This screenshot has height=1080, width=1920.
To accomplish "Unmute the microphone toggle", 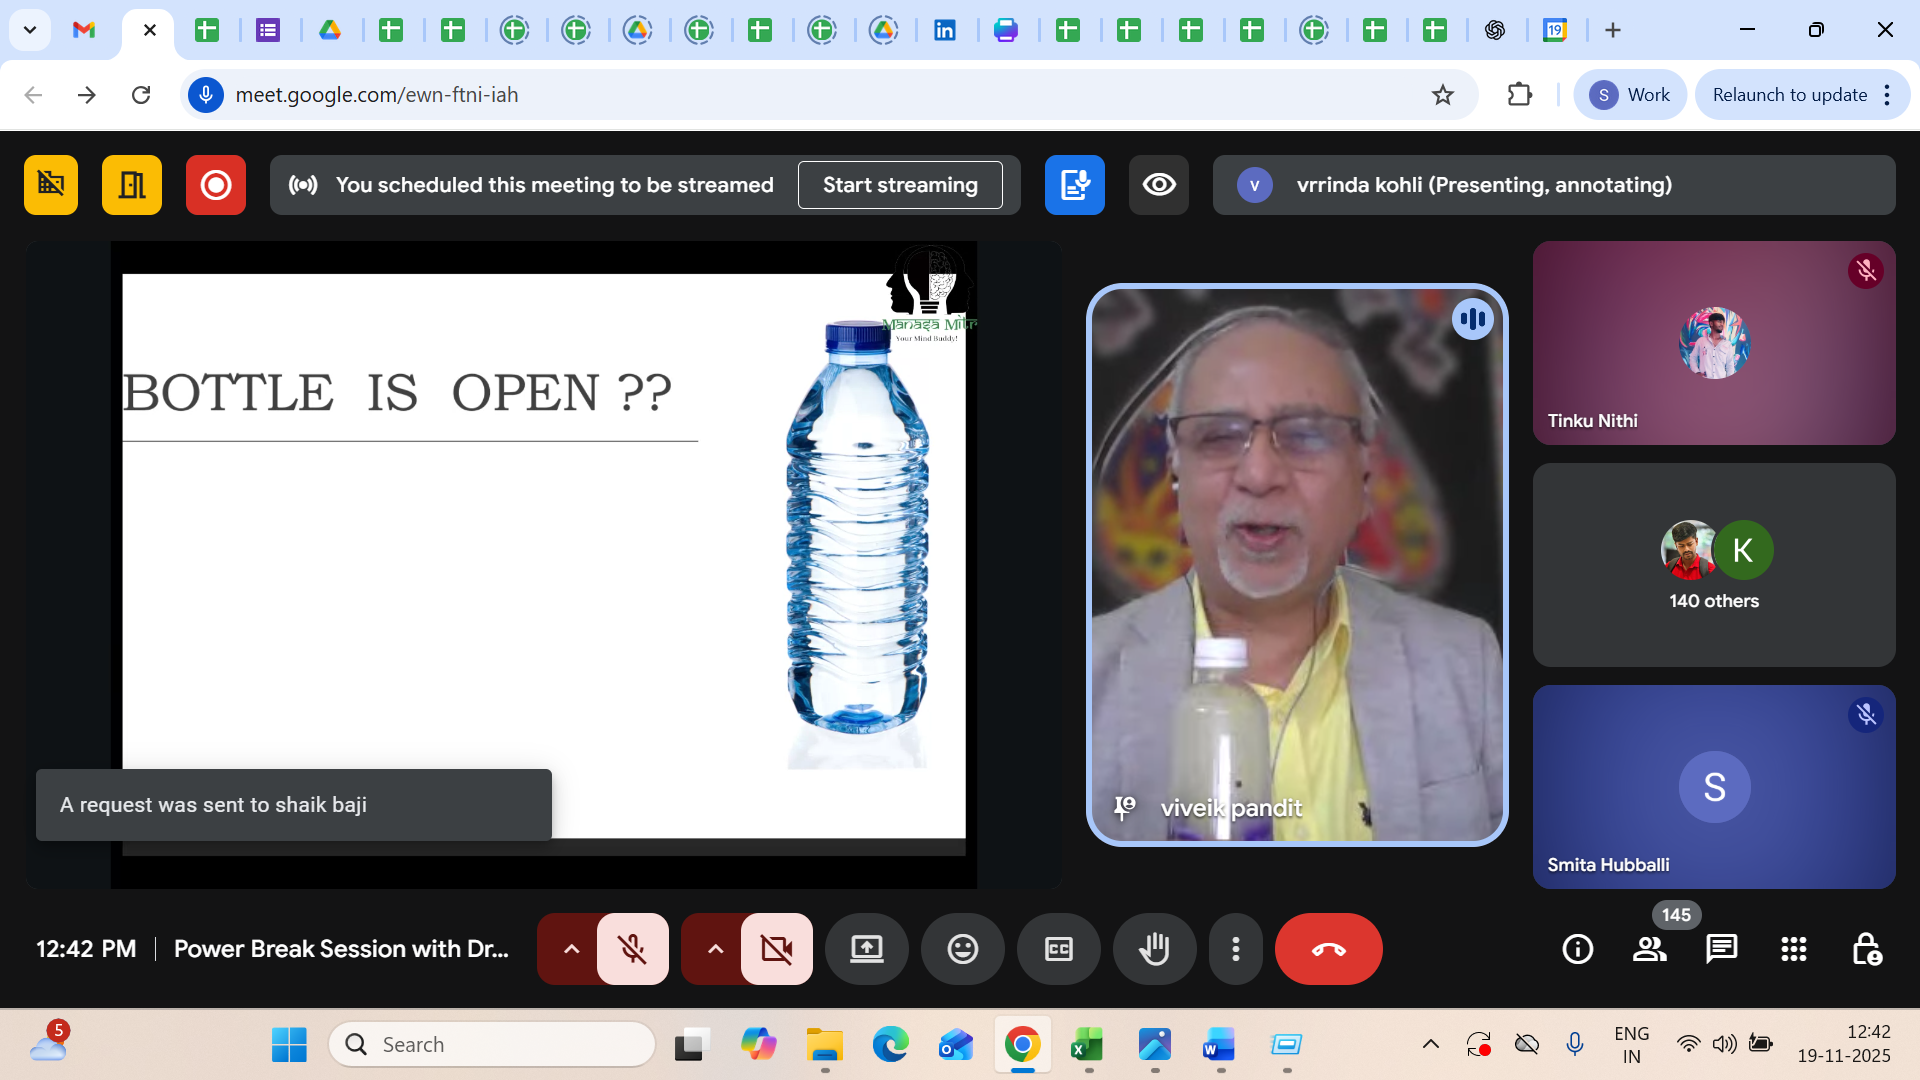I will click(632, 949).
